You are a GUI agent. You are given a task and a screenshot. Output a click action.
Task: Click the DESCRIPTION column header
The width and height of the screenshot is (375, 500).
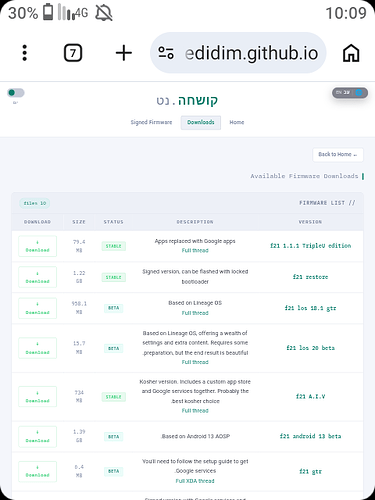pyautogui.click(x=195, y=222)
